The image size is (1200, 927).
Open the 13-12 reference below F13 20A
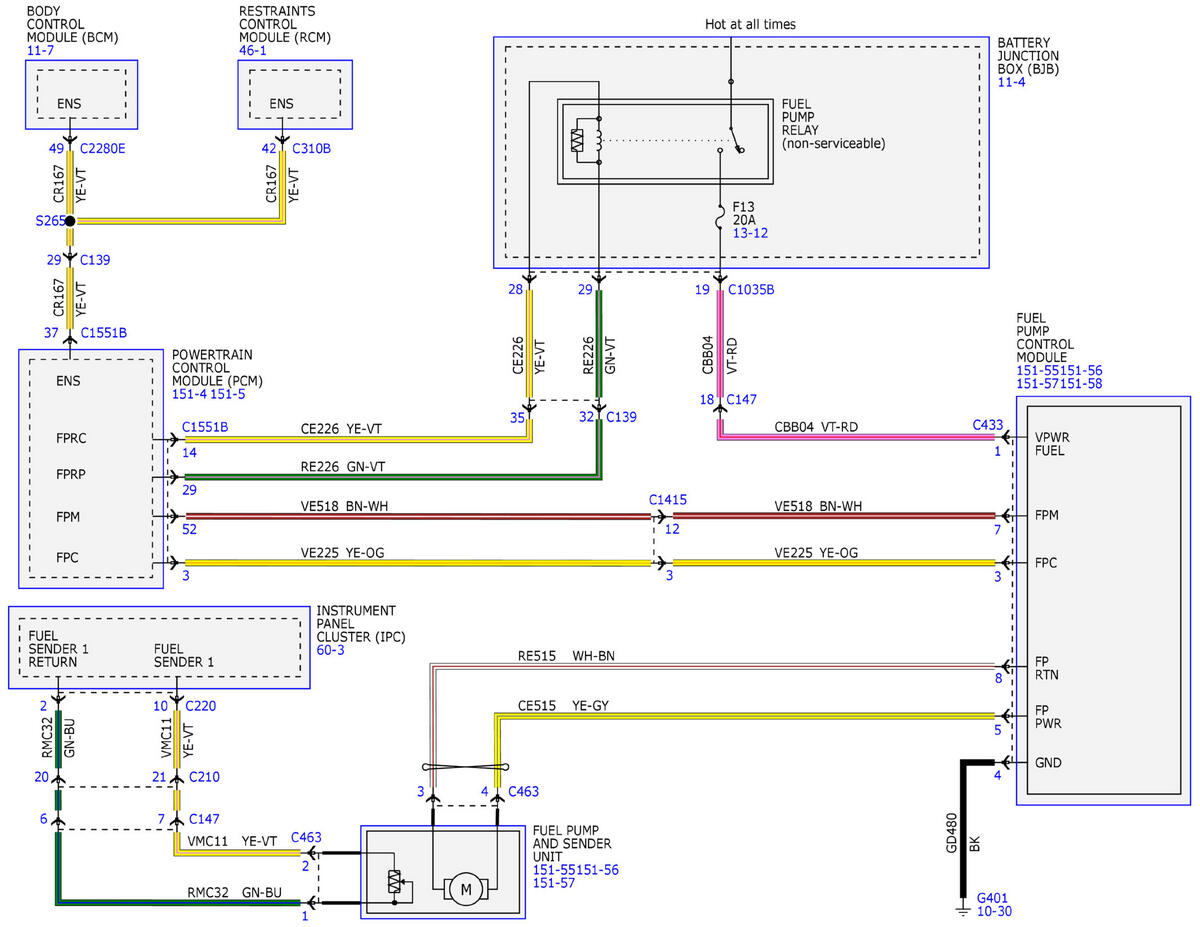[752, 233]
